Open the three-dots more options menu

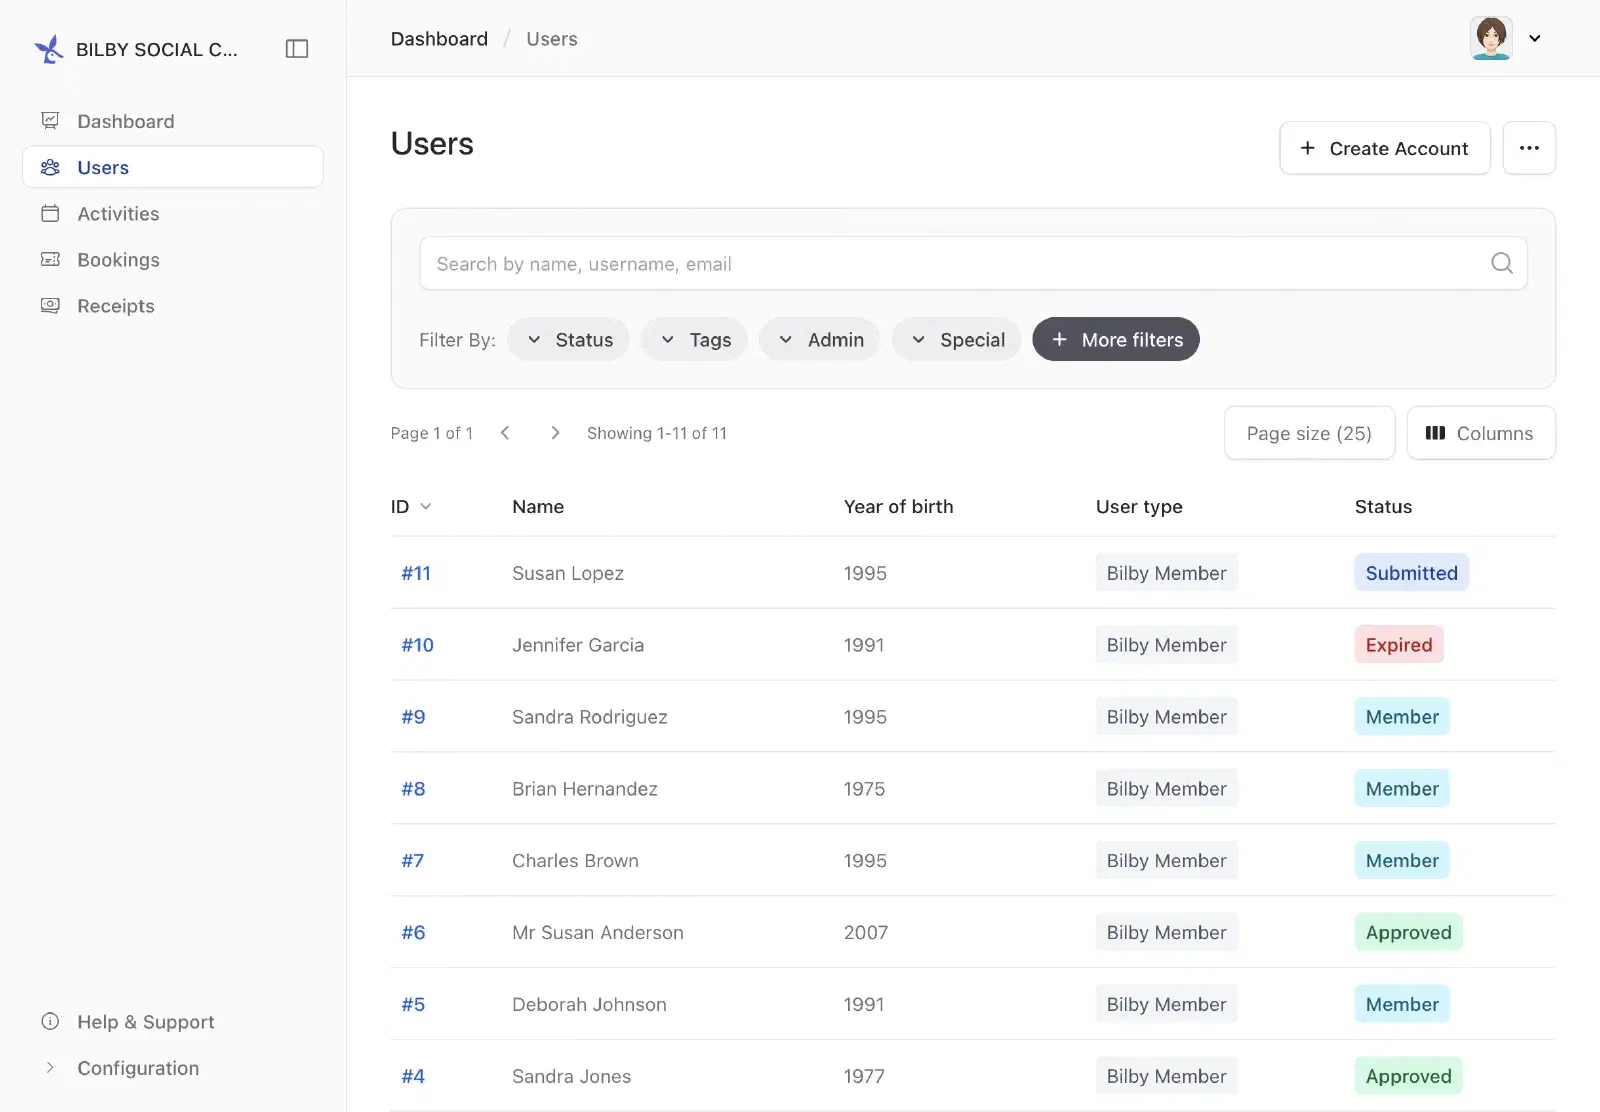(x=1529, y=148)
